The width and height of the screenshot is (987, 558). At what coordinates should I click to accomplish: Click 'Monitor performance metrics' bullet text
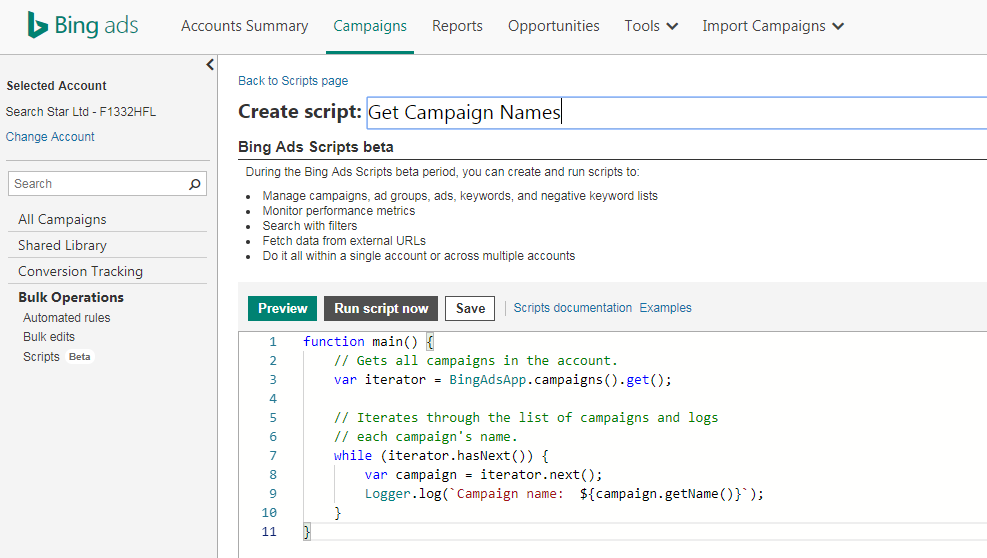click(x=339, y=211)
